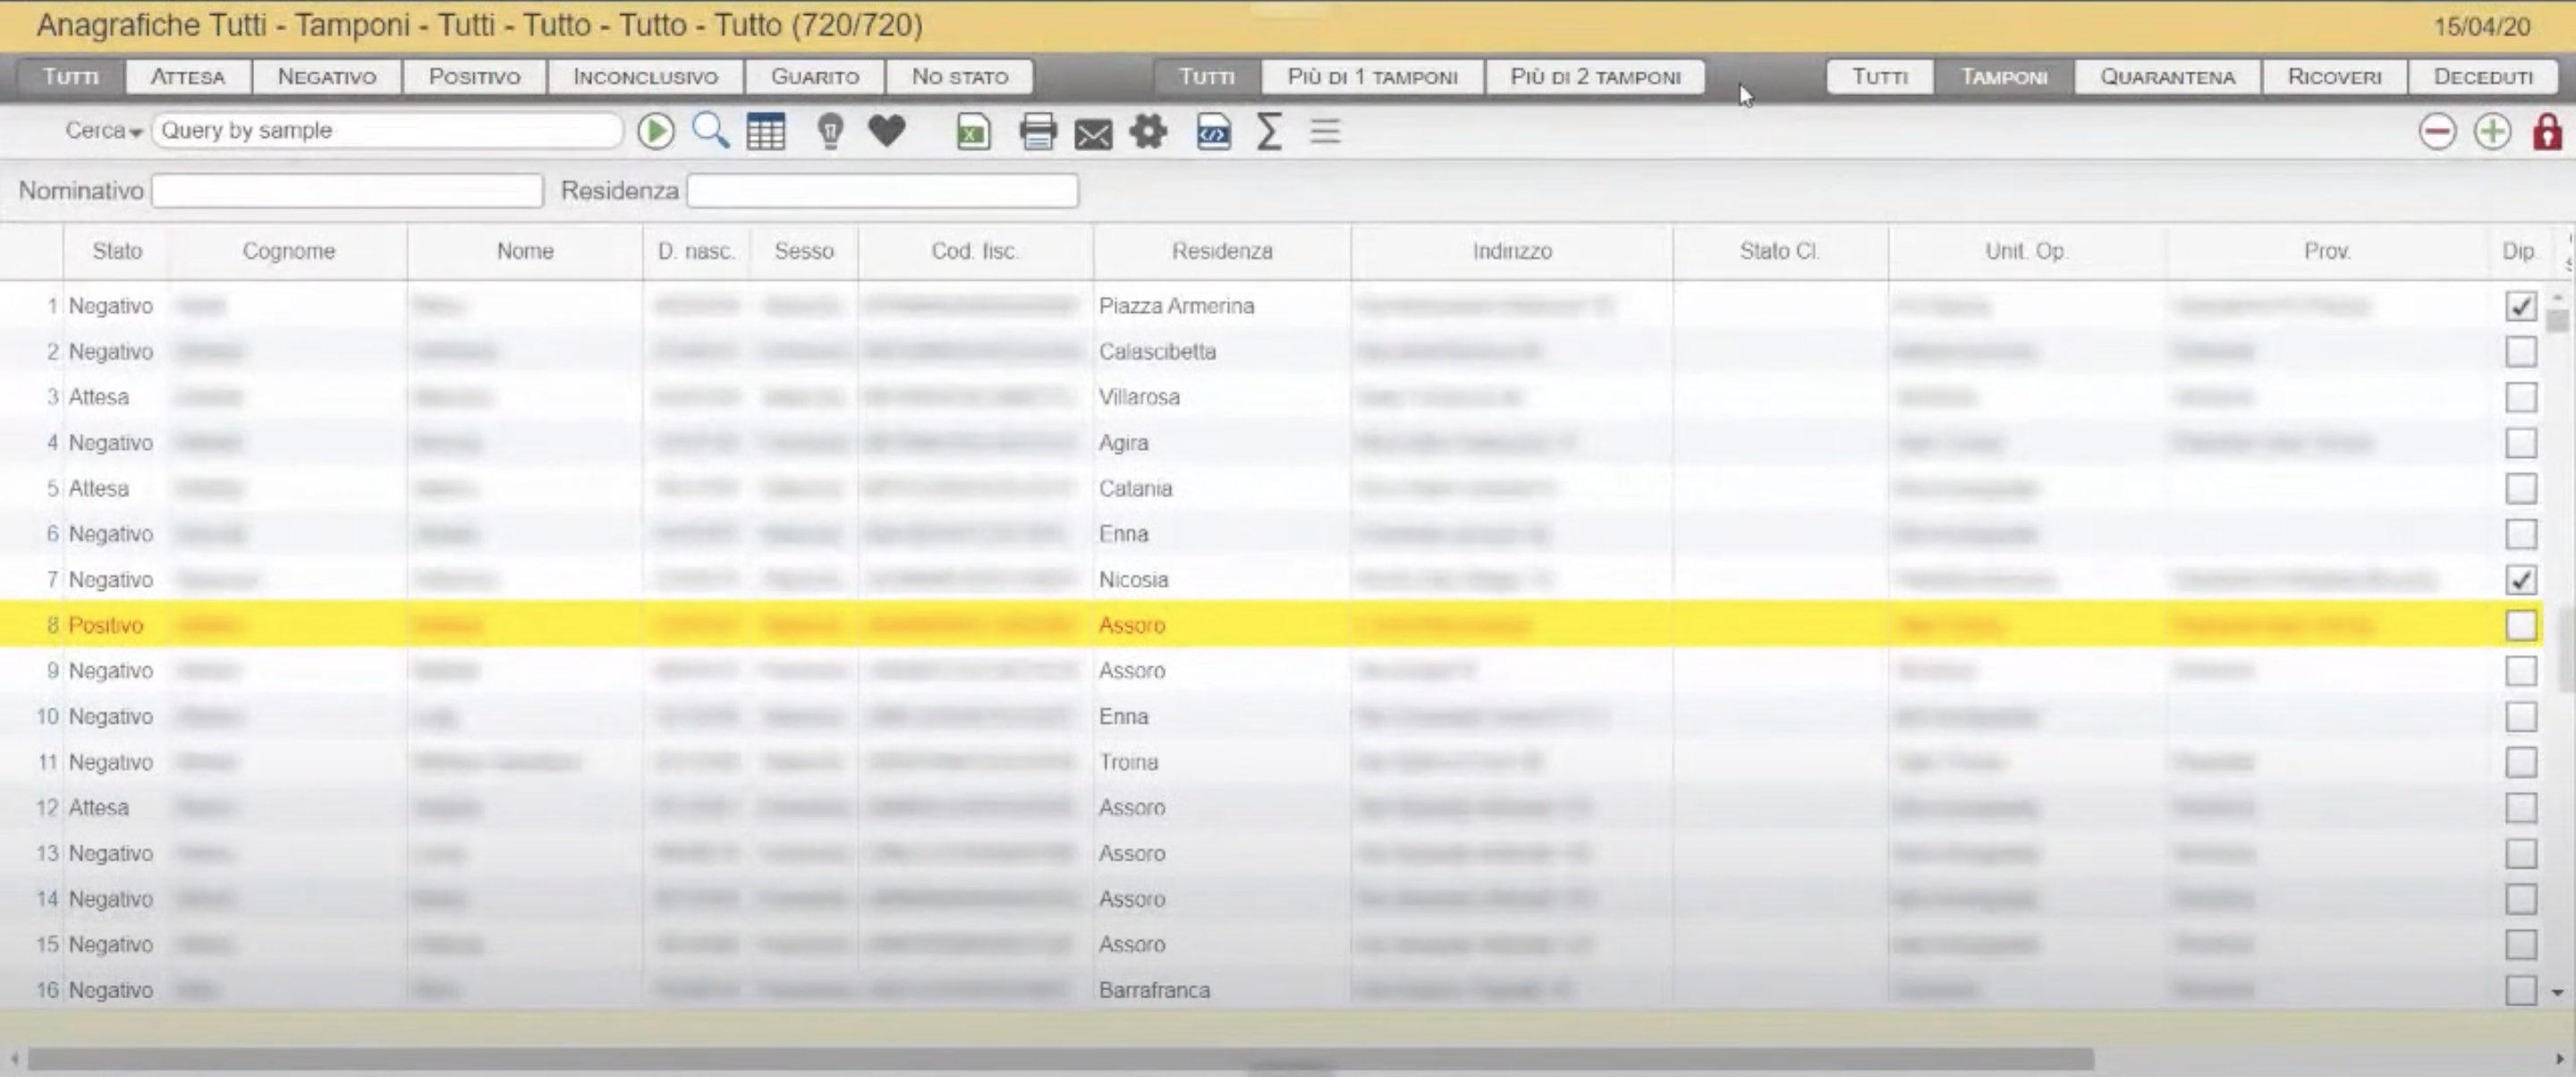Switch to the Deceduti view
The height and width of the screenshot is (1077, 2576).
click(2483, 77)
